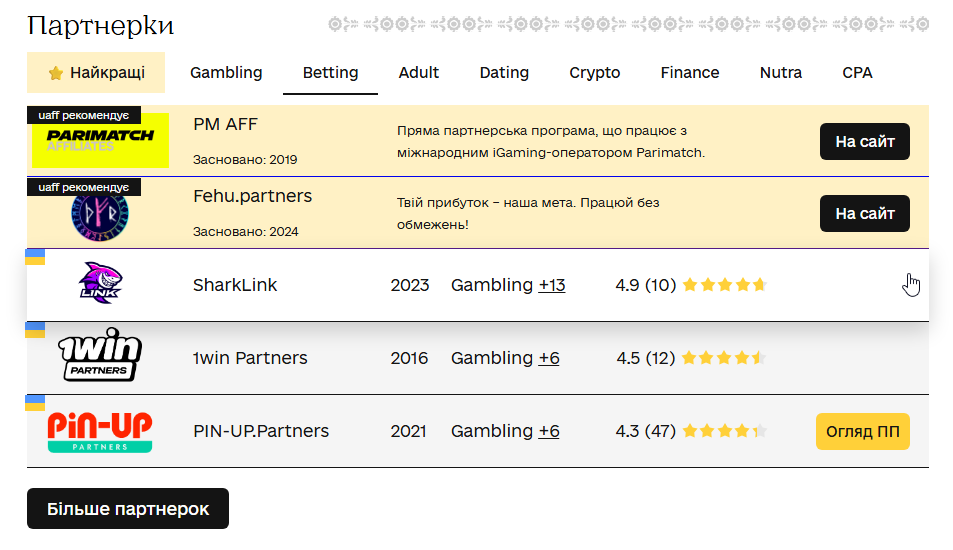Switch to the Nutra tab
Screen dimensions: 953x550
[x=781, y=72]
